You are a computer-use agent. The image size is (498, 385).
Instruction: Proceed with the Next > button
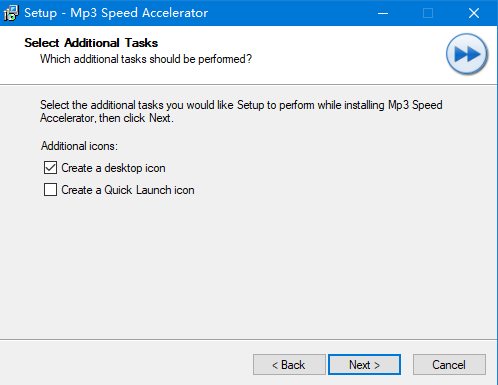tap(364, 365)
